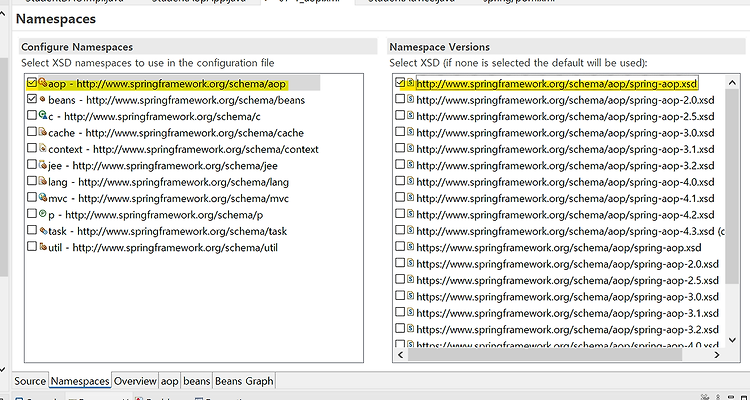Check the https spring-aop-2.5.xsd checkbox

[400, 279]
